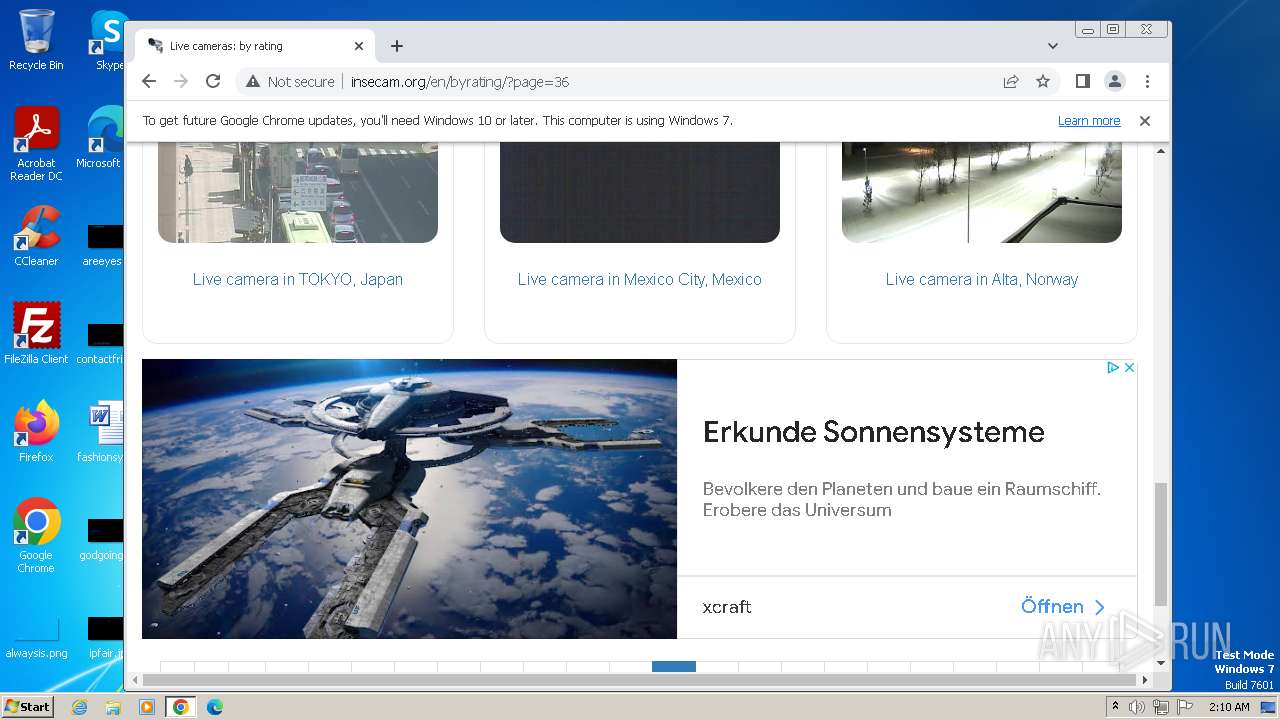1280x720 pixels.
Task: Click the address bar URL
Action: 460,82
